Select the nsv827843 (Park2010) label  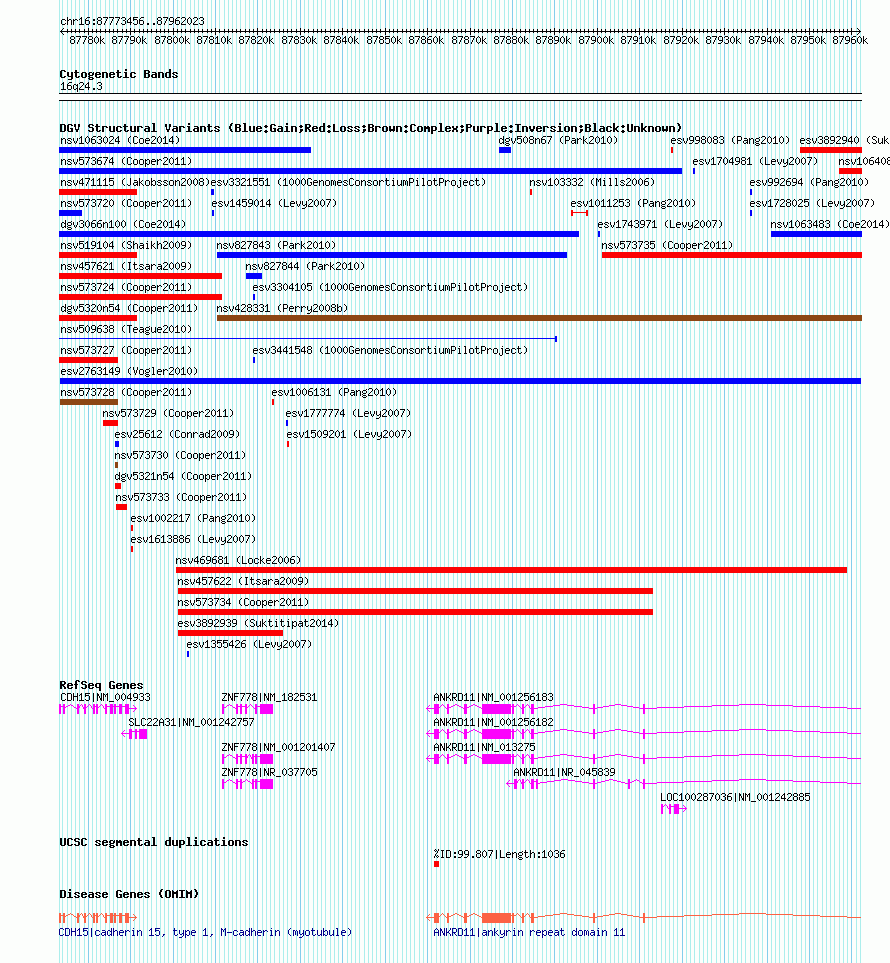(x=276, y=245)
